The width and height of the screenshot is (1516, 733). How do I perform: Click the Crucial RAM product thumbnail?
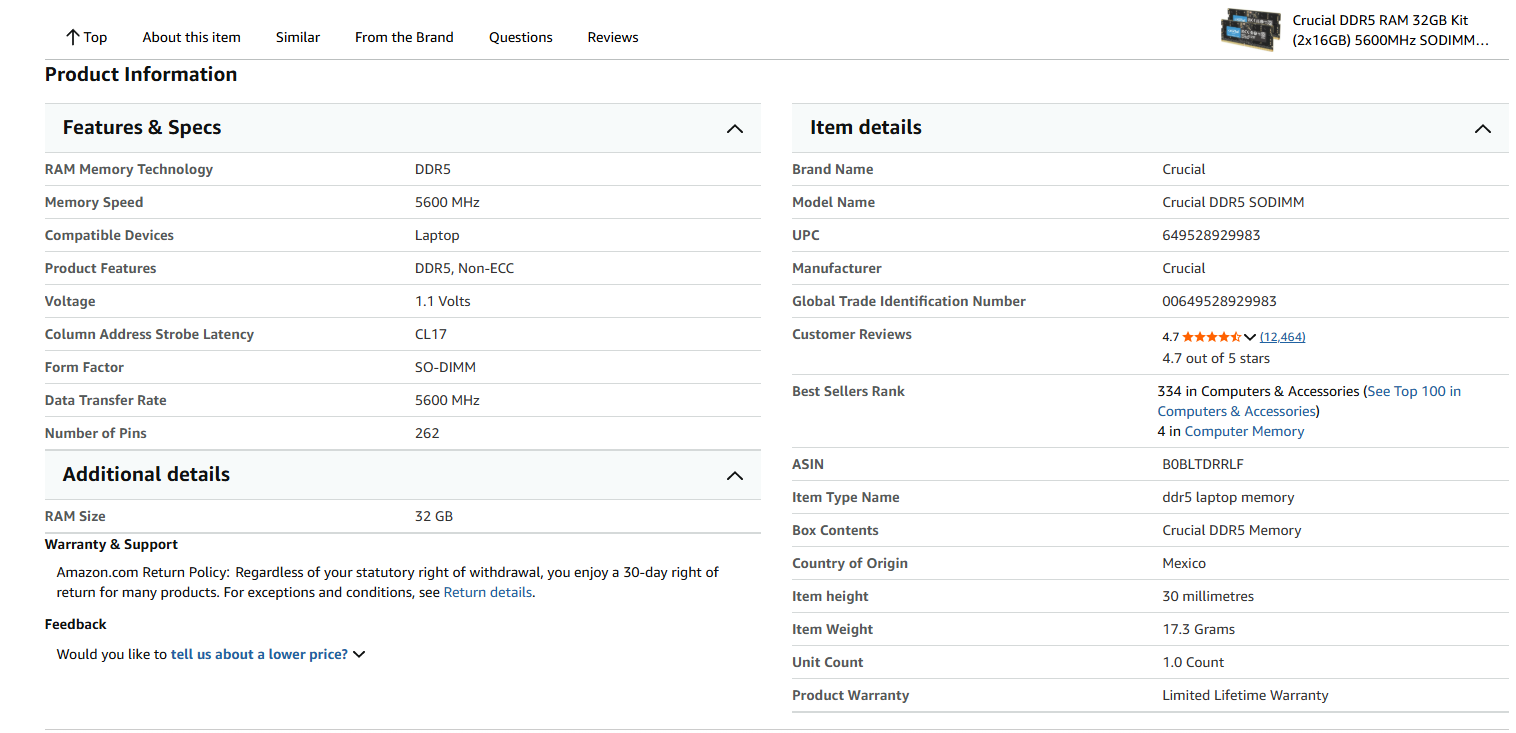(1251, 30)
